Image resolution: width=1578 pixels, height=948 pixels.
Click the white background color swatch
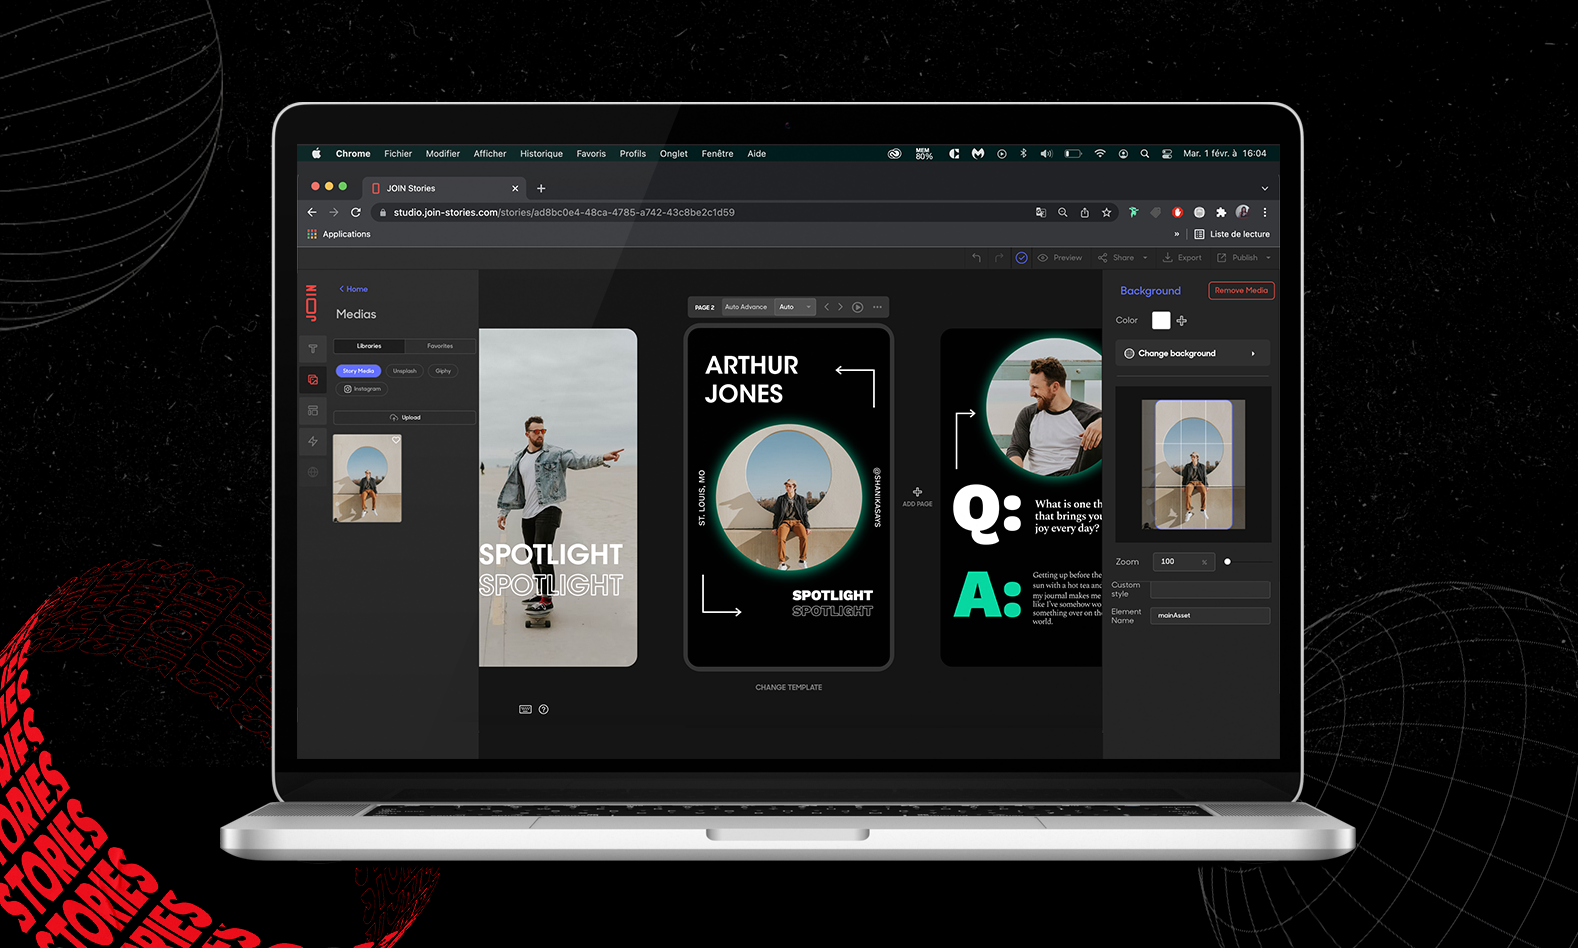point(1160,320)
